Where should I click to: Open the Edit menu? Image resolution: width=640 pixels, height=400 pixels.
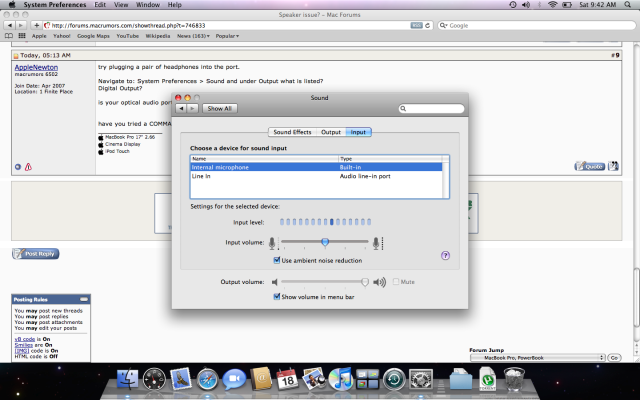click(x=100, y=4)
